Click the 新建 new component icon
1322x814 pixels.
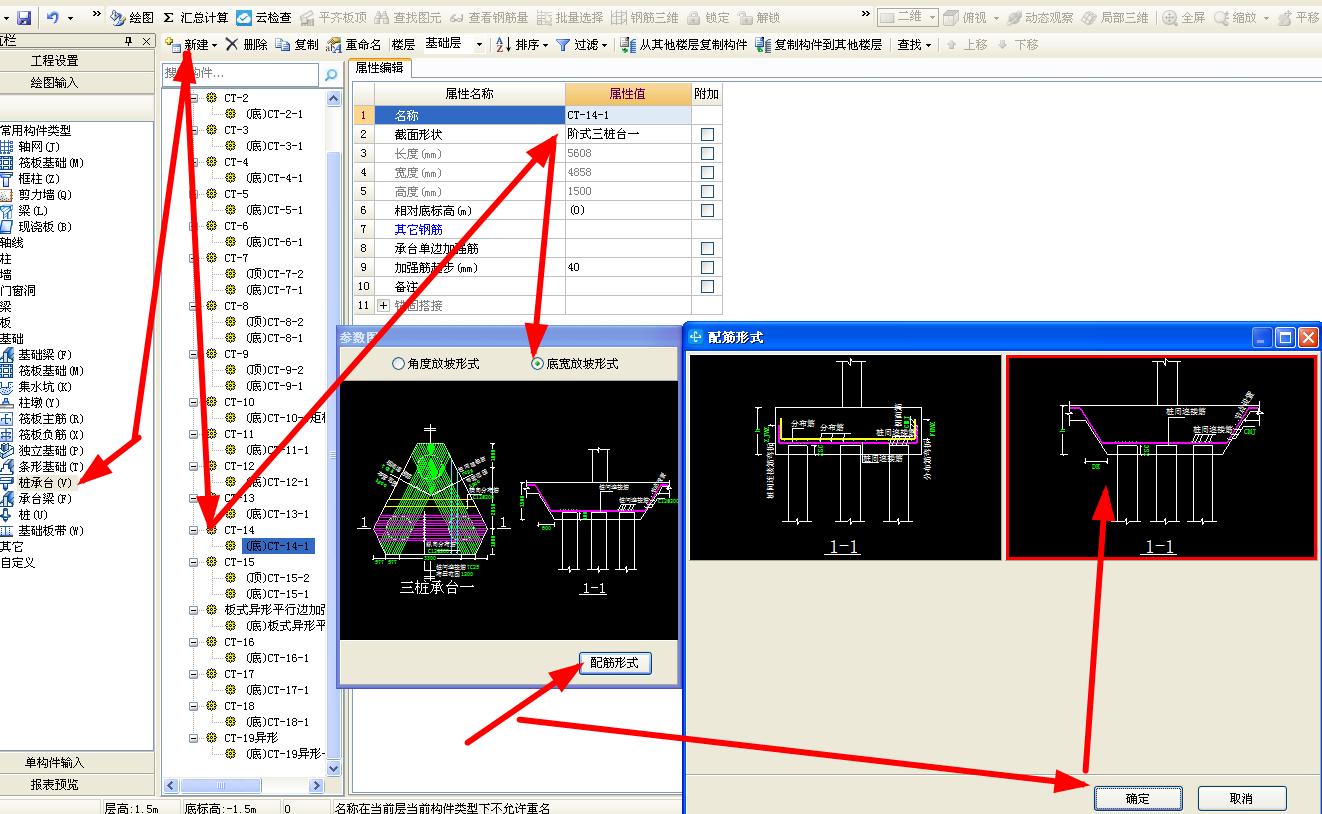172,45
